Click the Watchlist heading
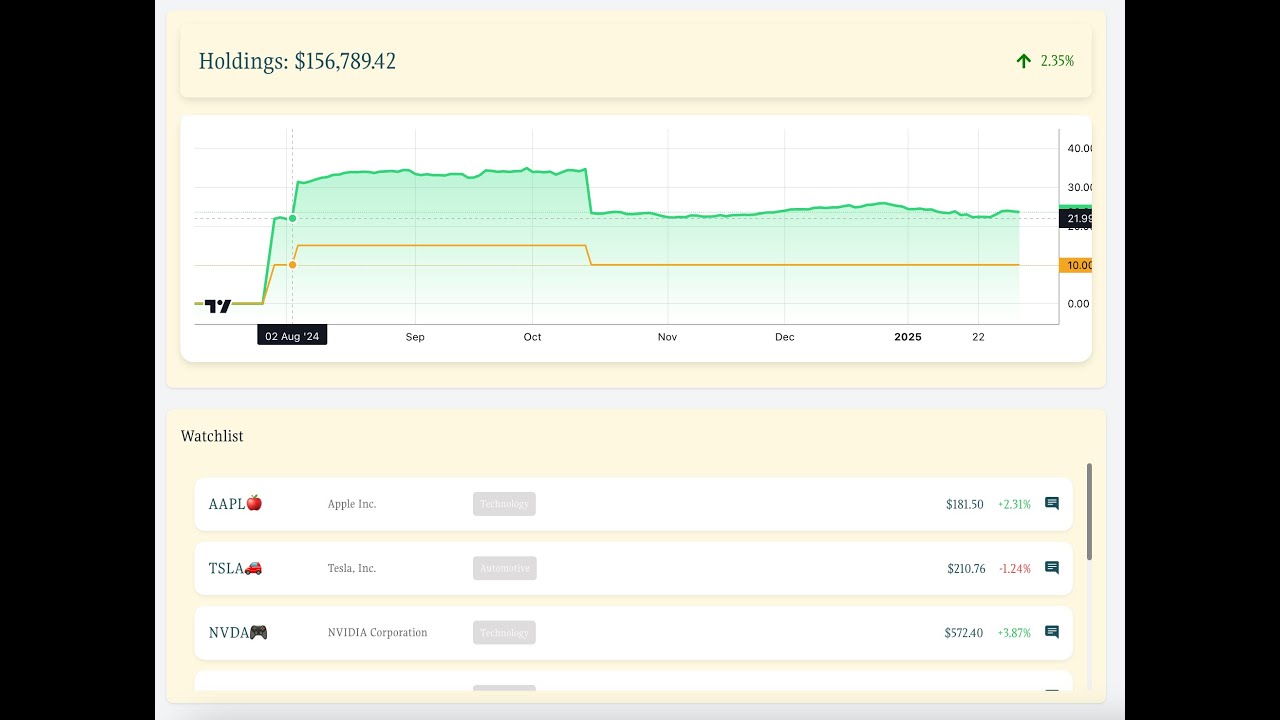This screenshot has height=720, width=1280. pos(212,436)
